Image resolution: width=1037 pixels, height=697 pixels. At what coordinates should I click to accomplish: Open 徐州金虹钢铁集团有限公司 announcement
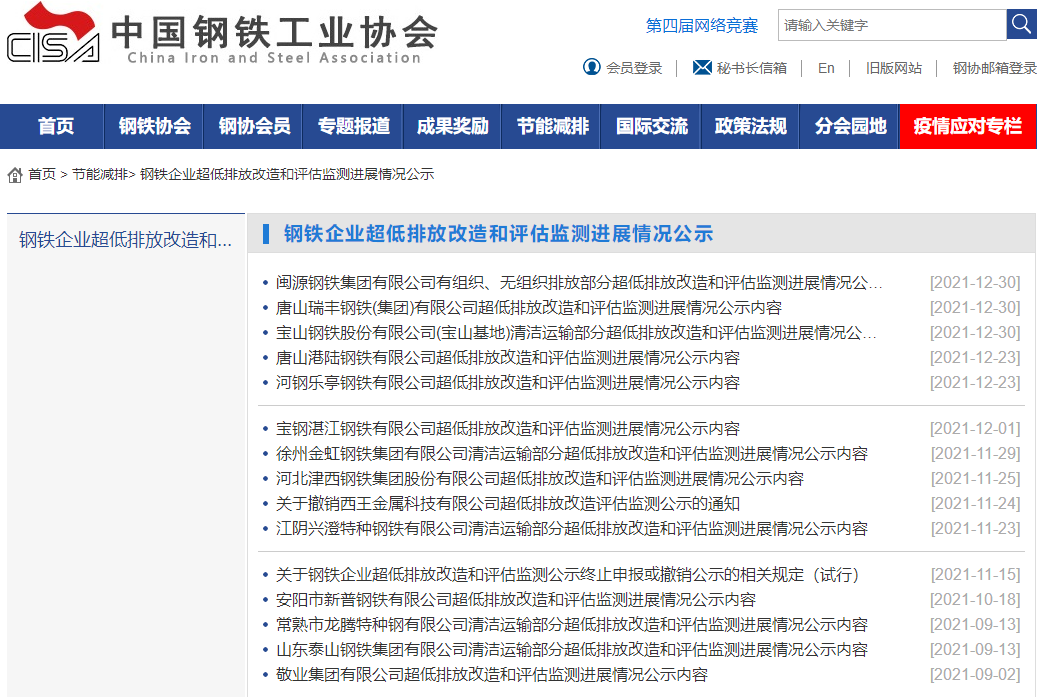pos(571,454)
